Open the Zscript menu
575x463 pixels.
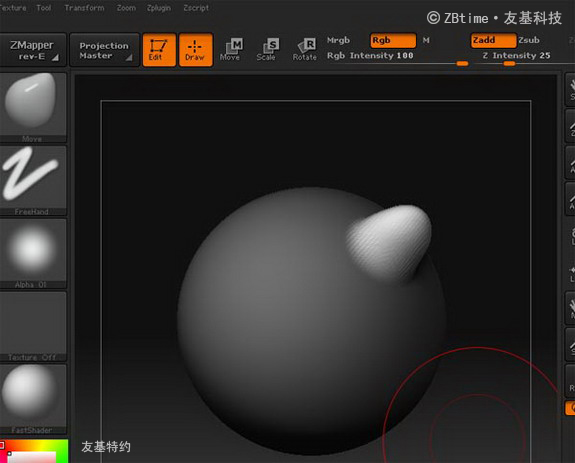point(196,8)
